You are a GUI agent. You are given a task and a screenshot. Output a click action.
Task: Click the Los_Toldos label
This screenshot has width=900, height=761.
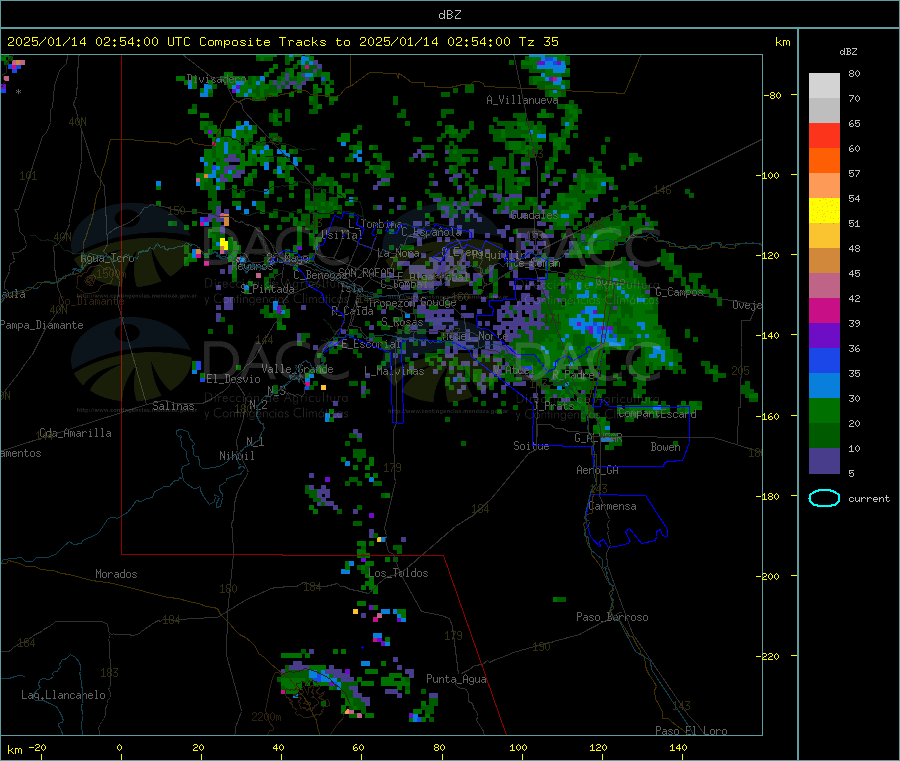click(x=398, y=573)
